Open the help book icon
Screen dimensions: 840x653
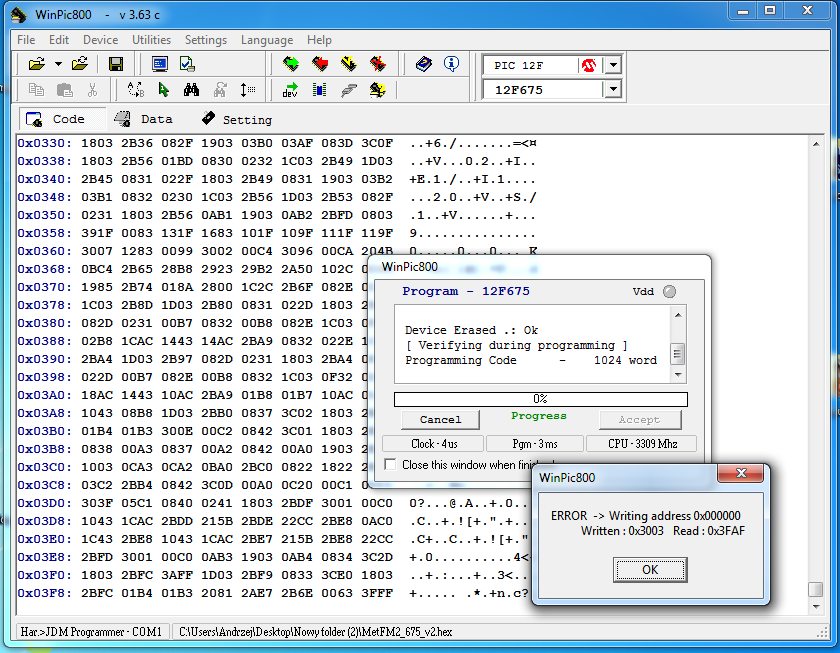tap(424, 64)
